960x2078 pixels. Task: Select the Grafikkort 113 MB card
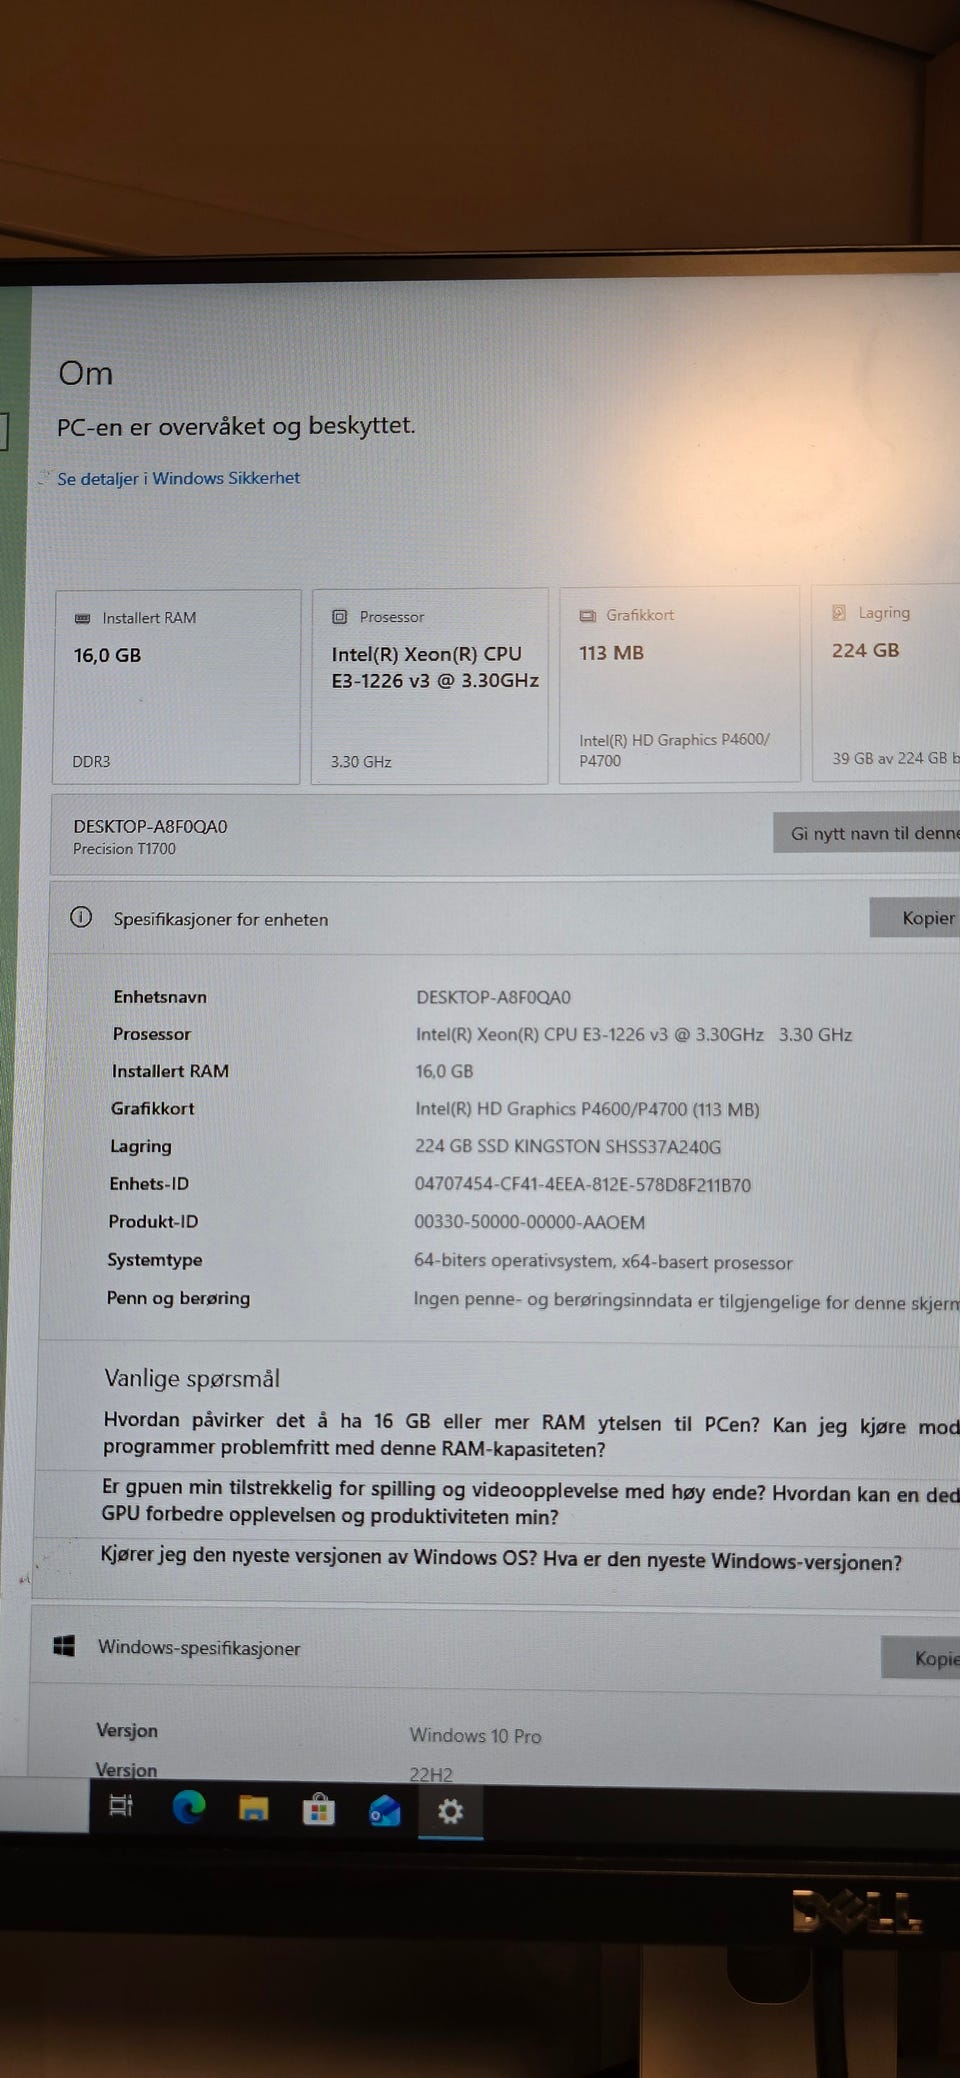pyautogui.click(x=680, y=684)
